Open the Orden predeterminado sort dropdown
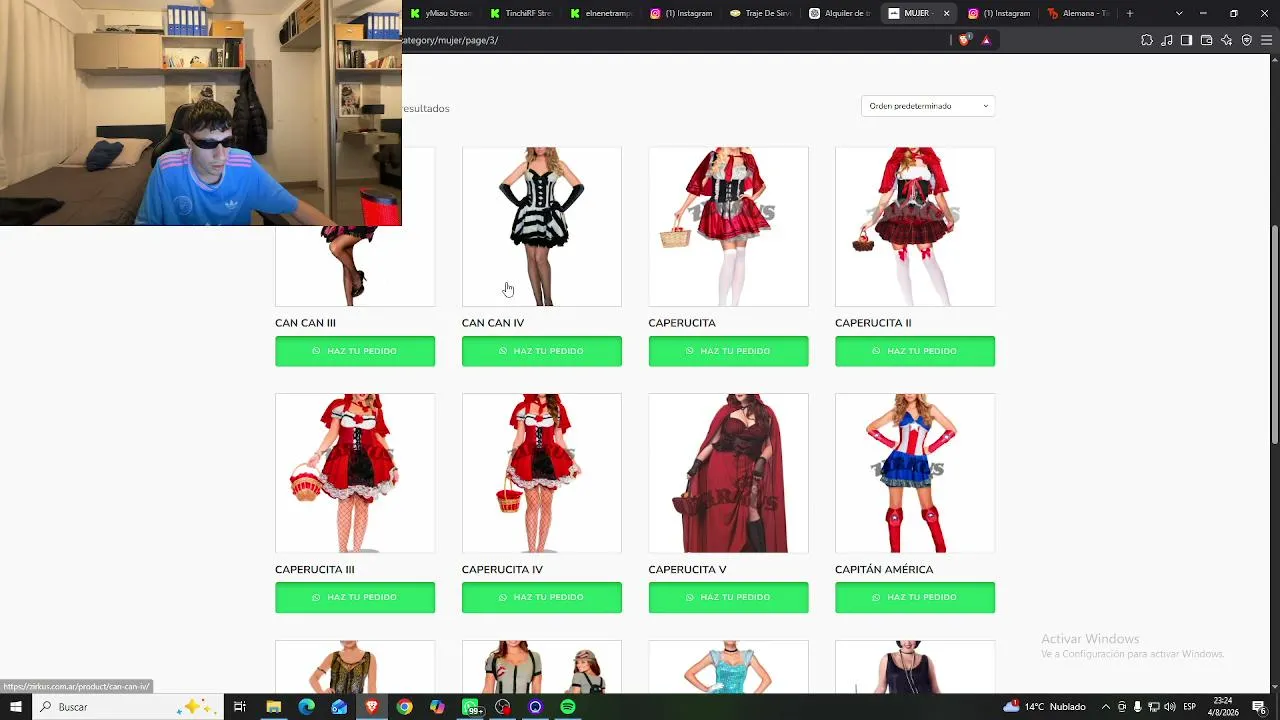Image resolution: width=1280 pixels, height=720 pixels. pos(928,106)
